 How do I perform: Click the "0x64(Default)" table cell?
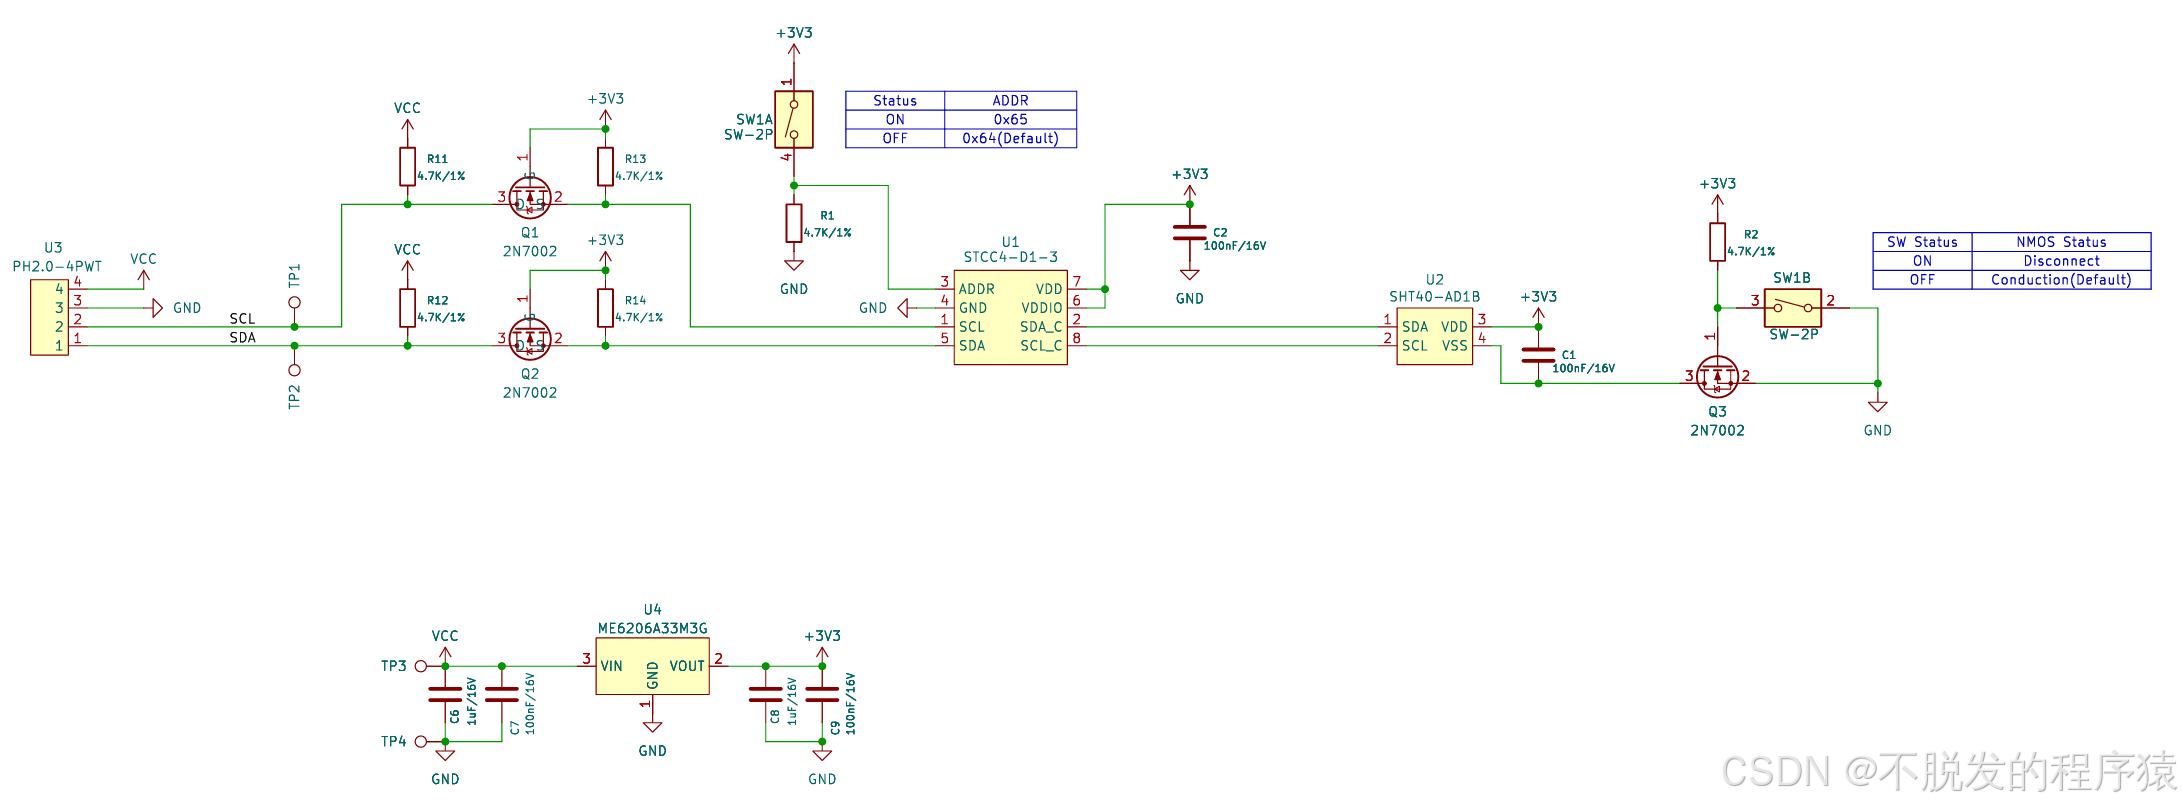(x=1010, y=138)
